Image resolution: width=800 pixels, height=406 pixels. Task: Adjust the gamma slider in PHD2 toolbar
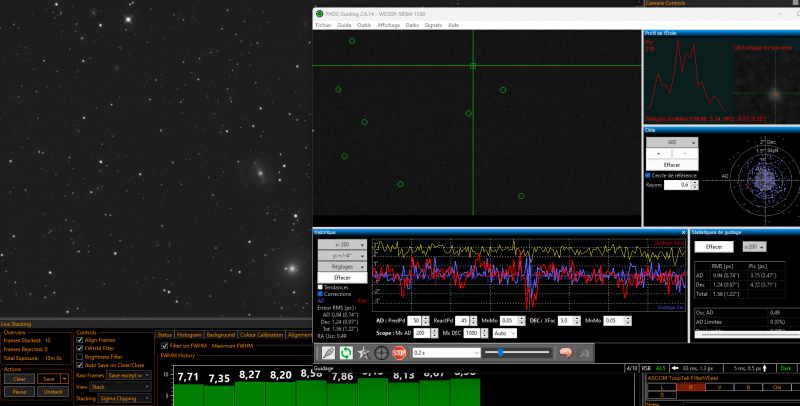click(x=517, y=352)
